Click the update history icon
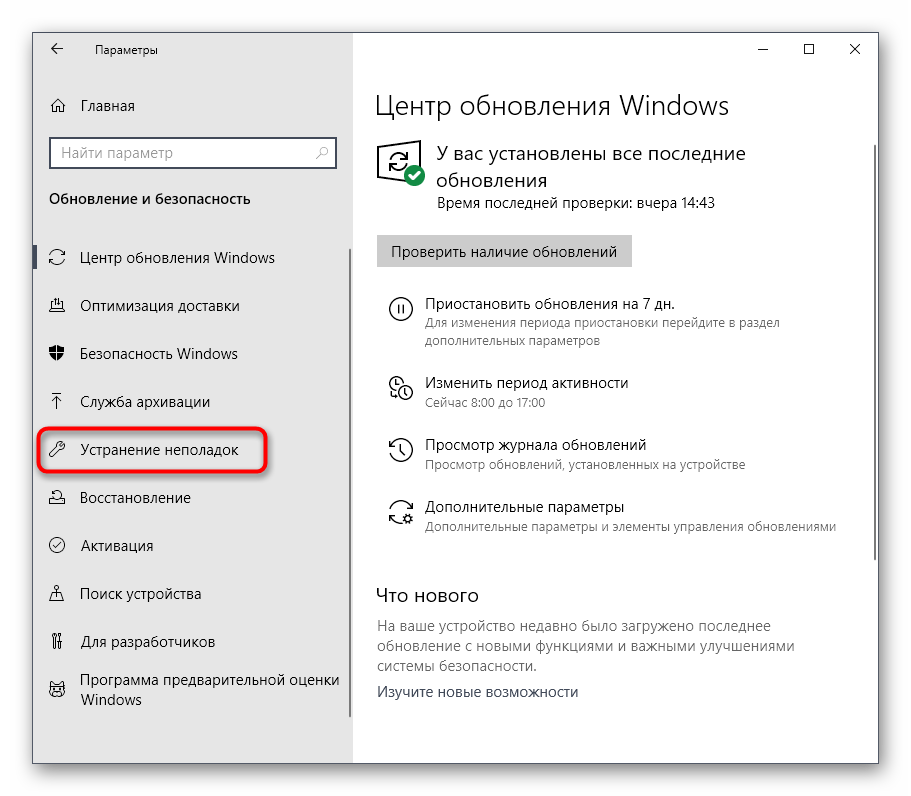The width and height of the screenshot is (911, 796). (401, 450)
